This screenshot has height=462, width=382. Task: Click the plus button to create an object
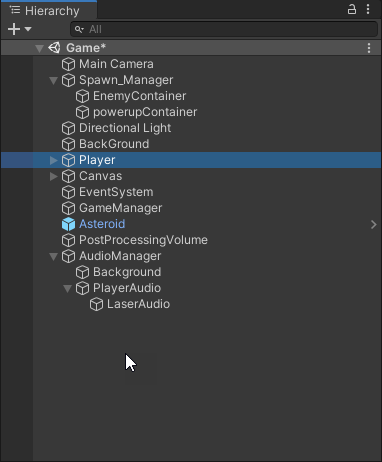[14, 29]
